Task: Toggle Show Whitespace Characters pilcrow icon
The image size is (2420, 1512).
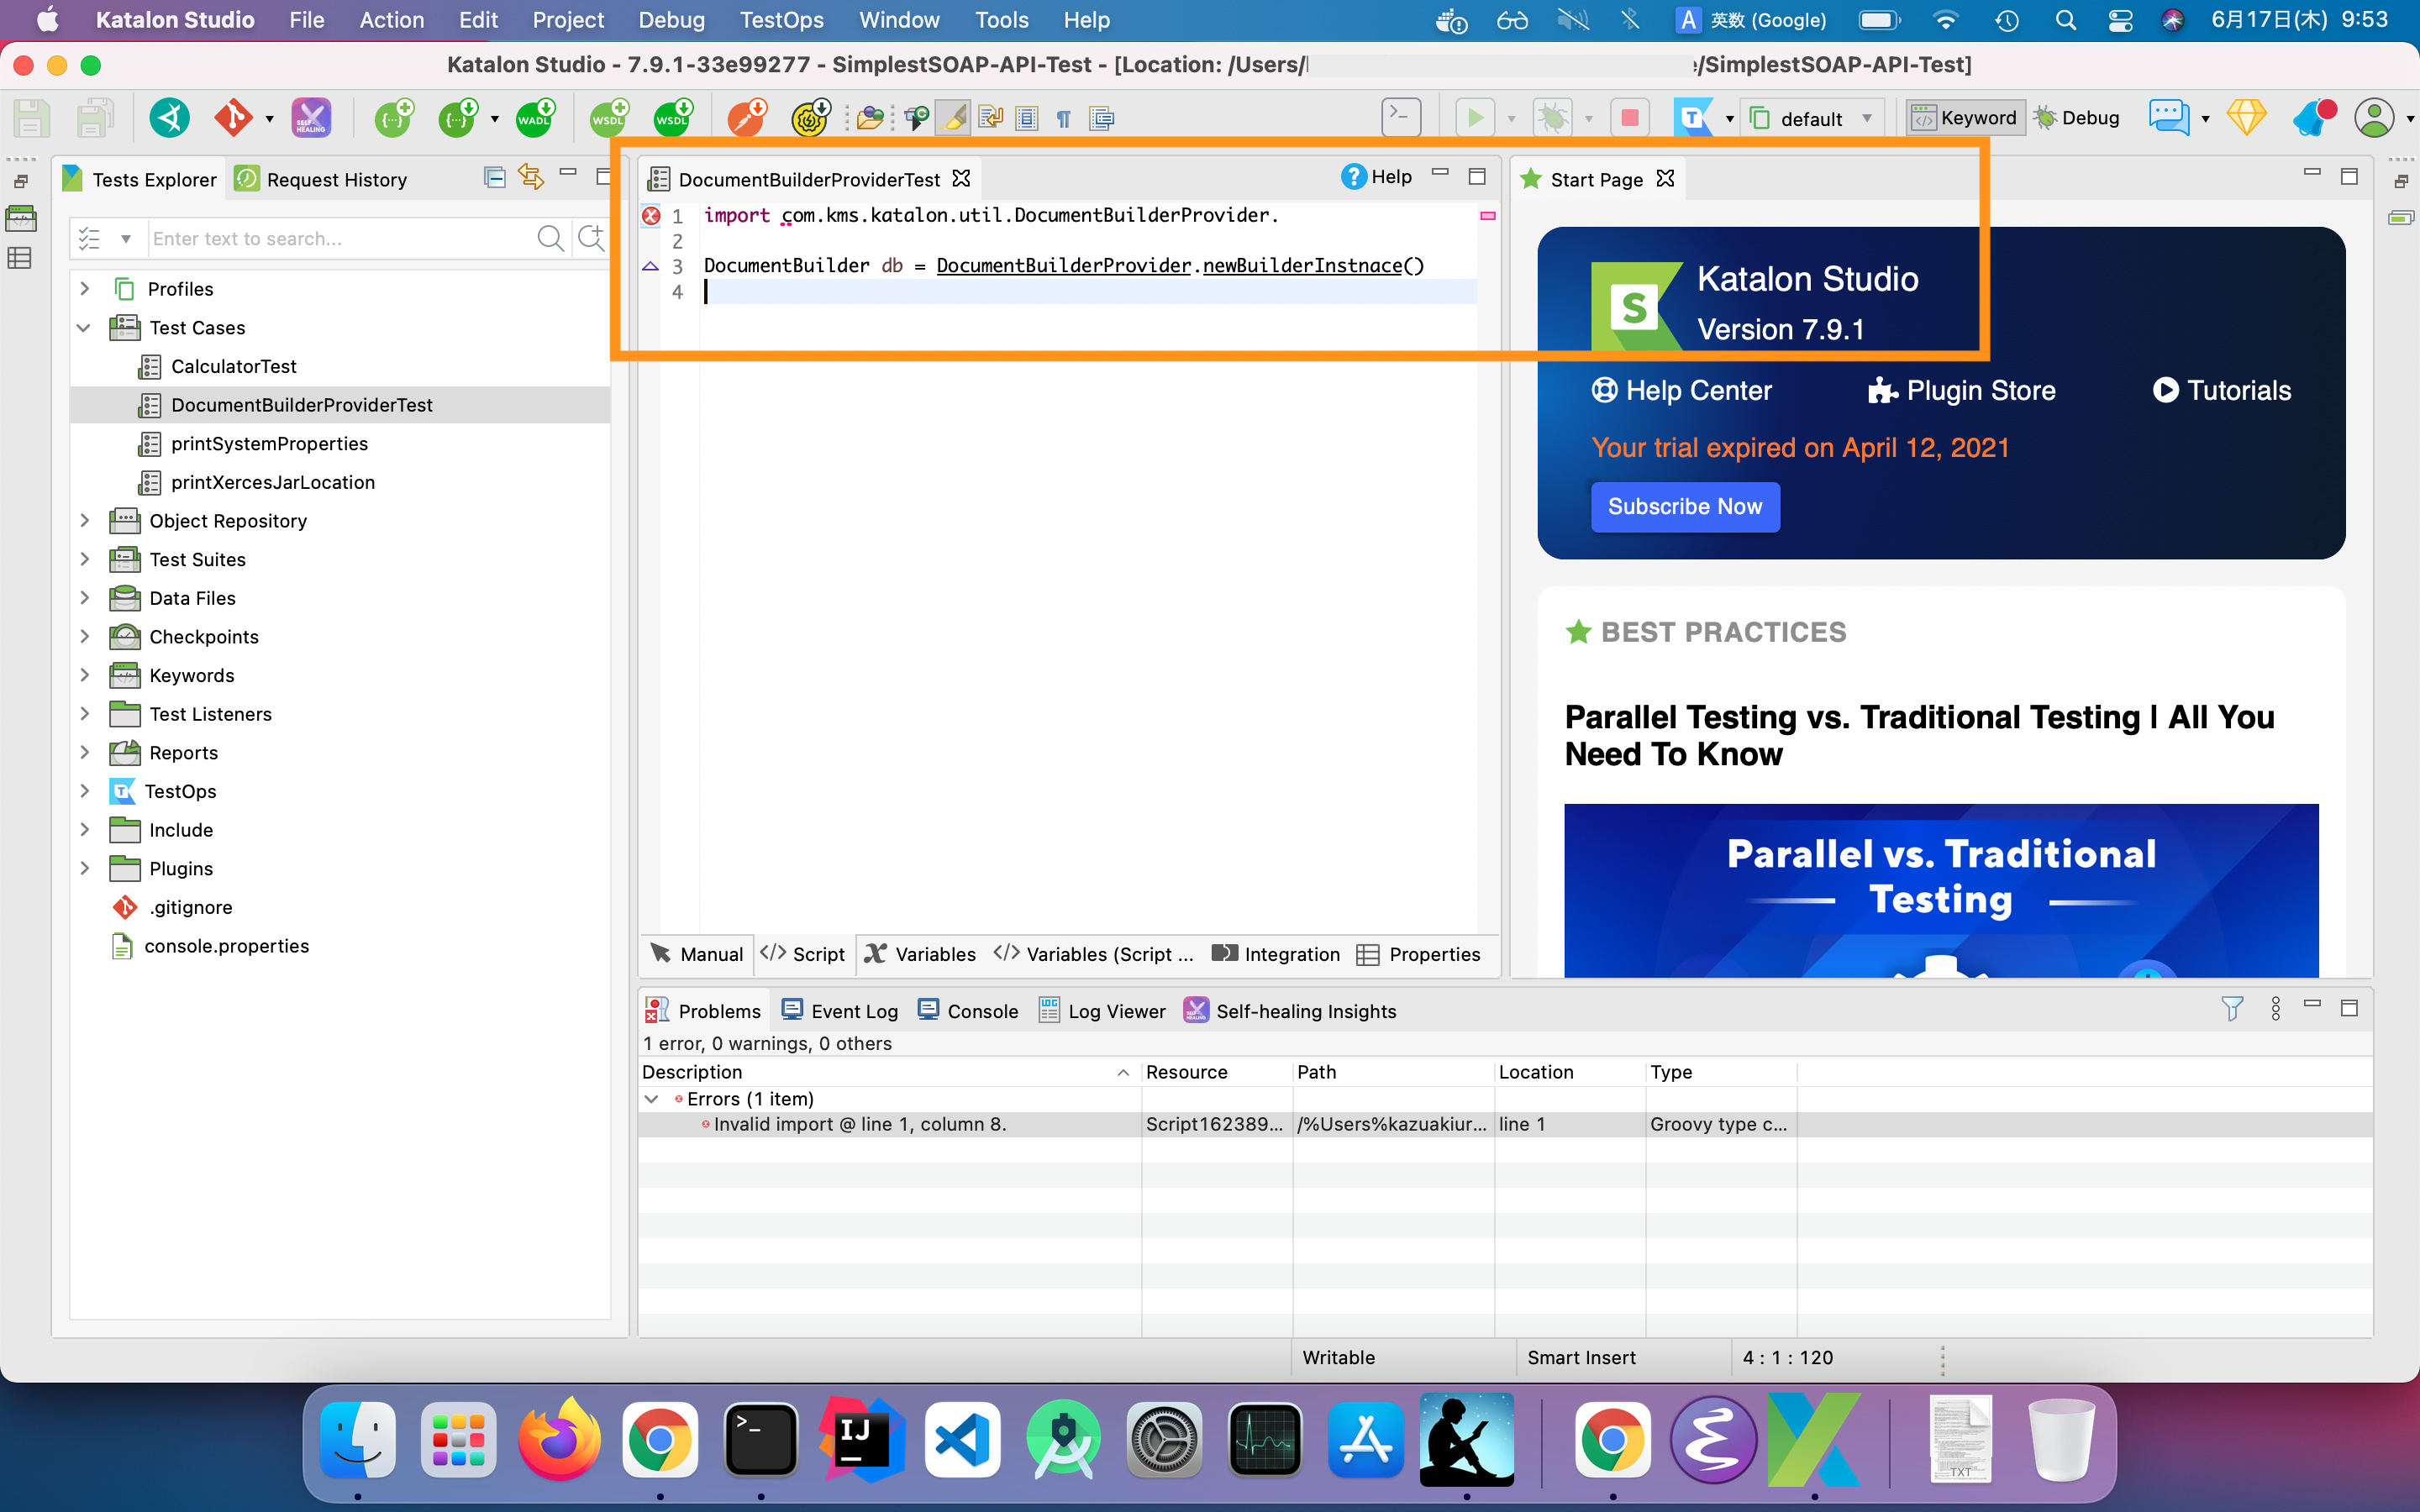Action: click(x=1063, y=118)
